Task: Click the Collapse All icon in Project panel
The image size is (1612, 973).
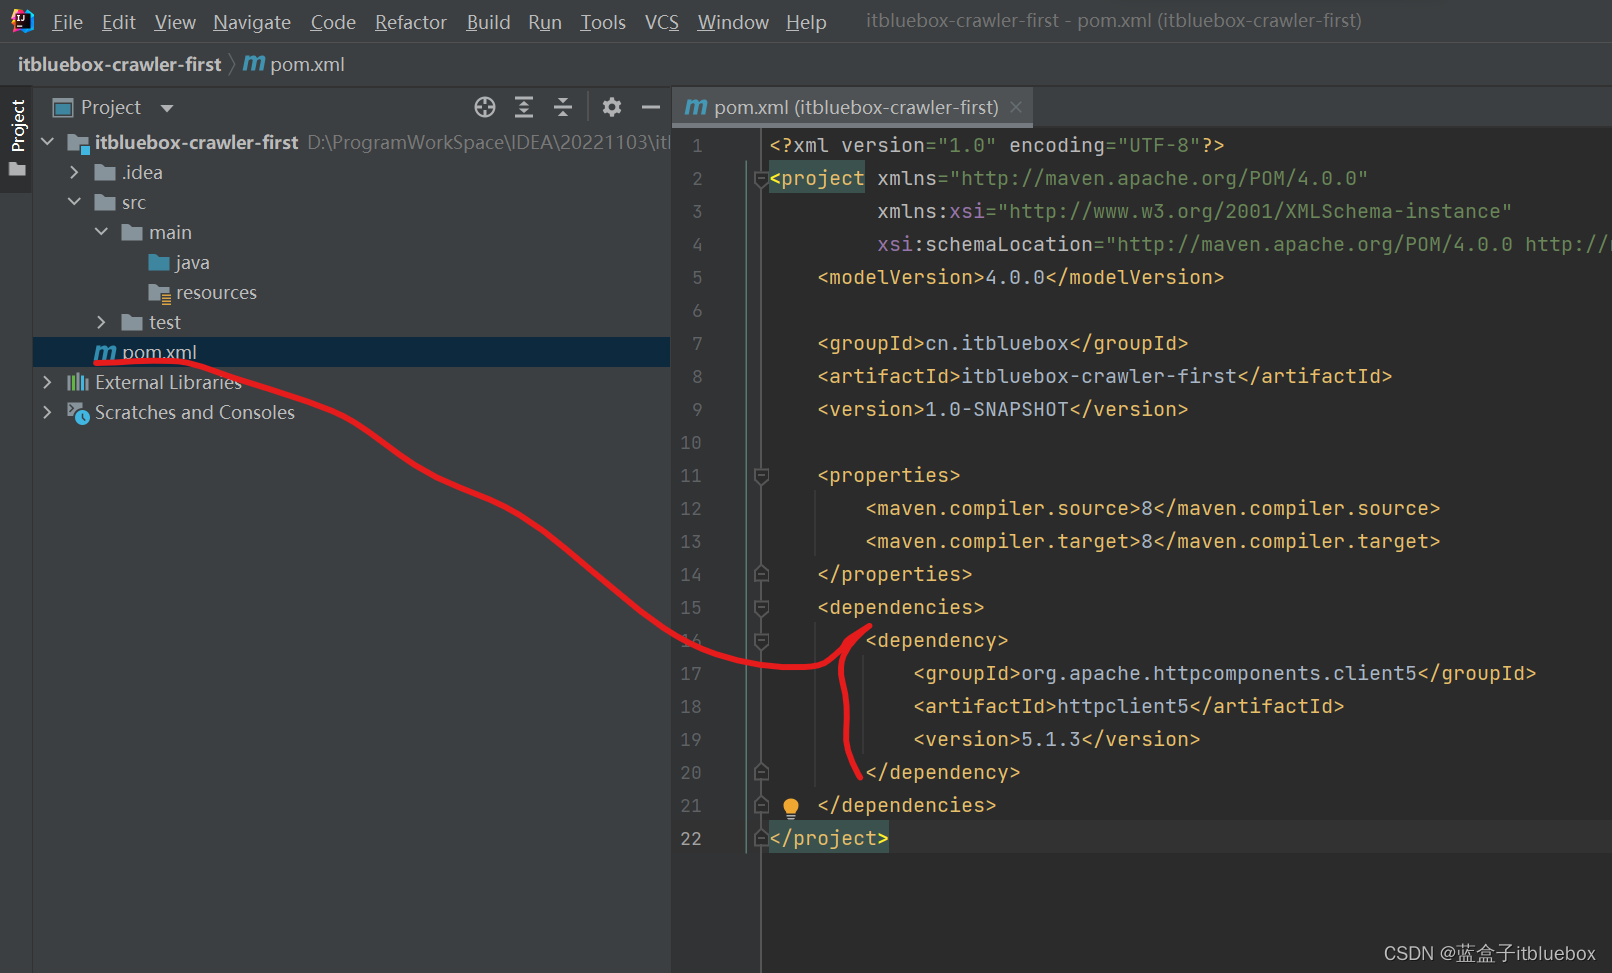Action: coord(563,107)
